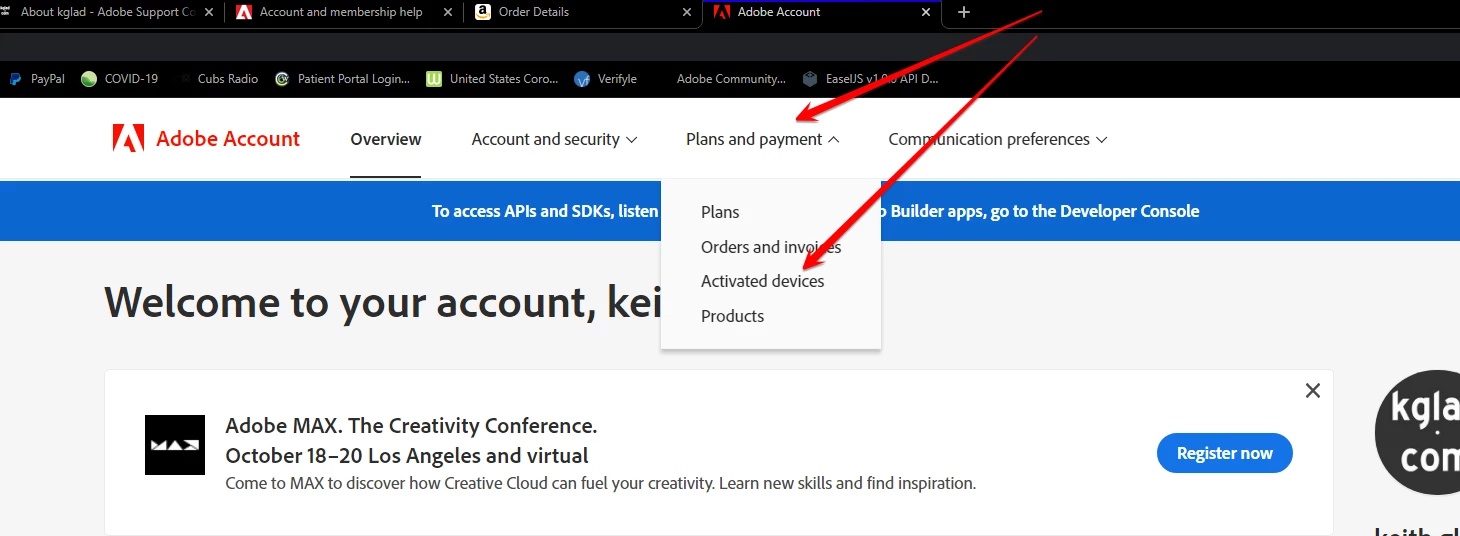This screenshot has height=536, width=1460.
Task: Open the Verifyle bookmark
Action: [606, 79]
